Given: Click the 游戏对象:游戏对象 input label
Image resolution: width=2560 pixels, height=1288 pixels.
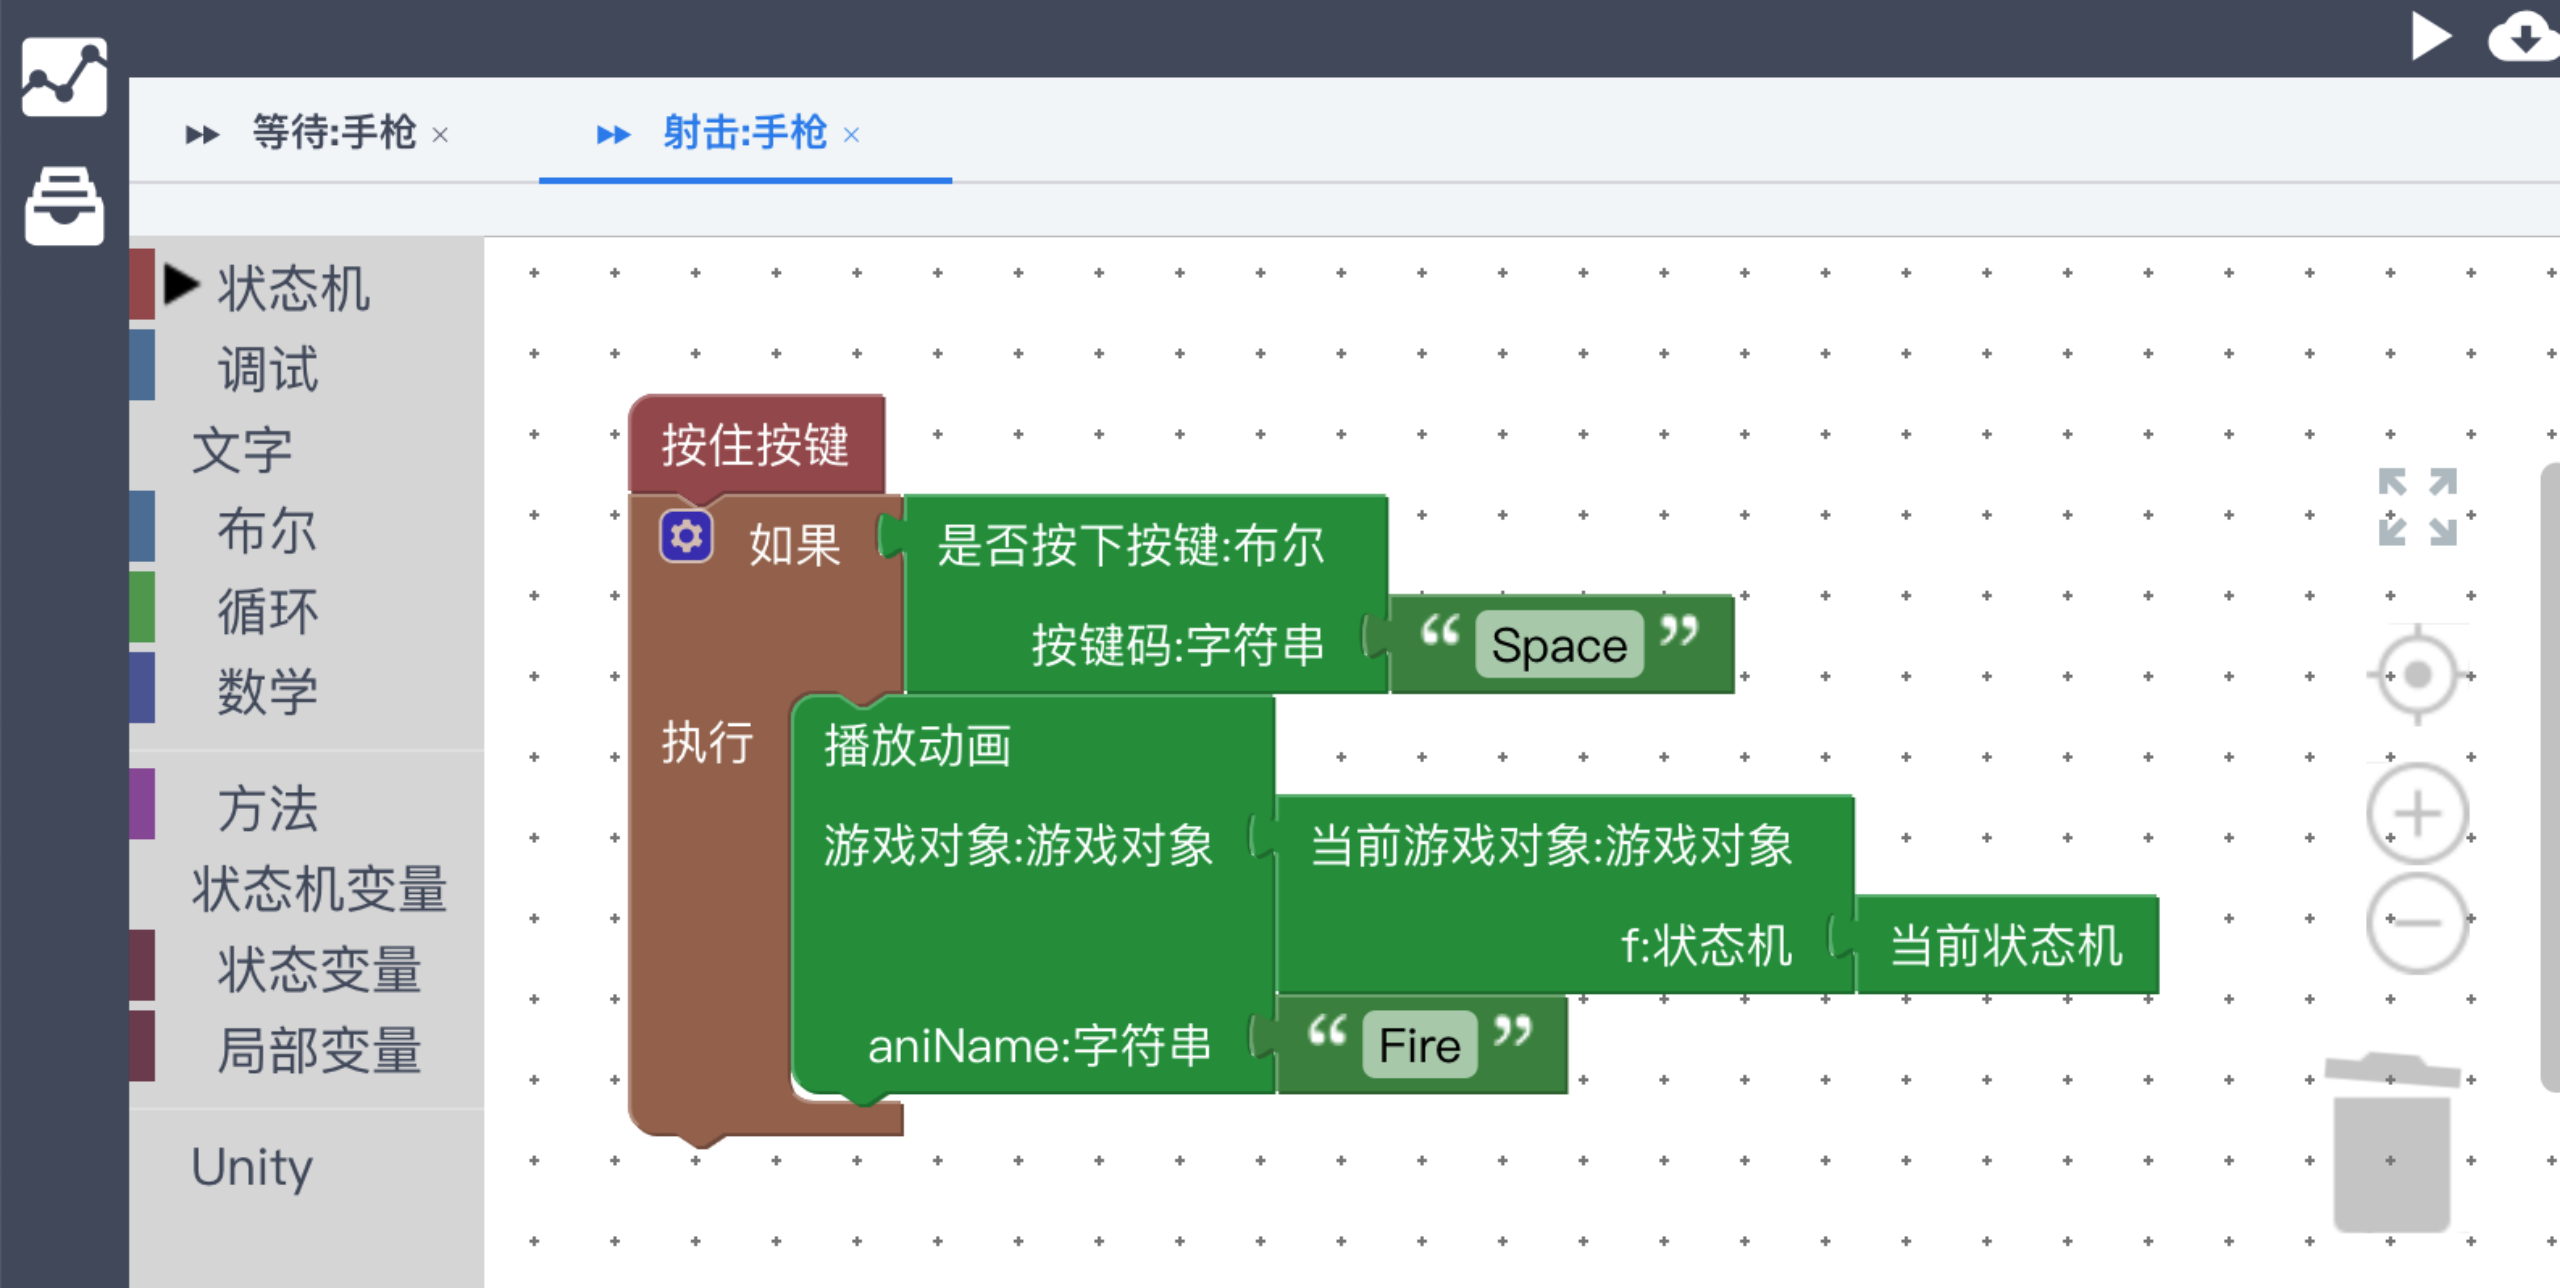Looking at the screenshot, I should [x=1018, y=846].
